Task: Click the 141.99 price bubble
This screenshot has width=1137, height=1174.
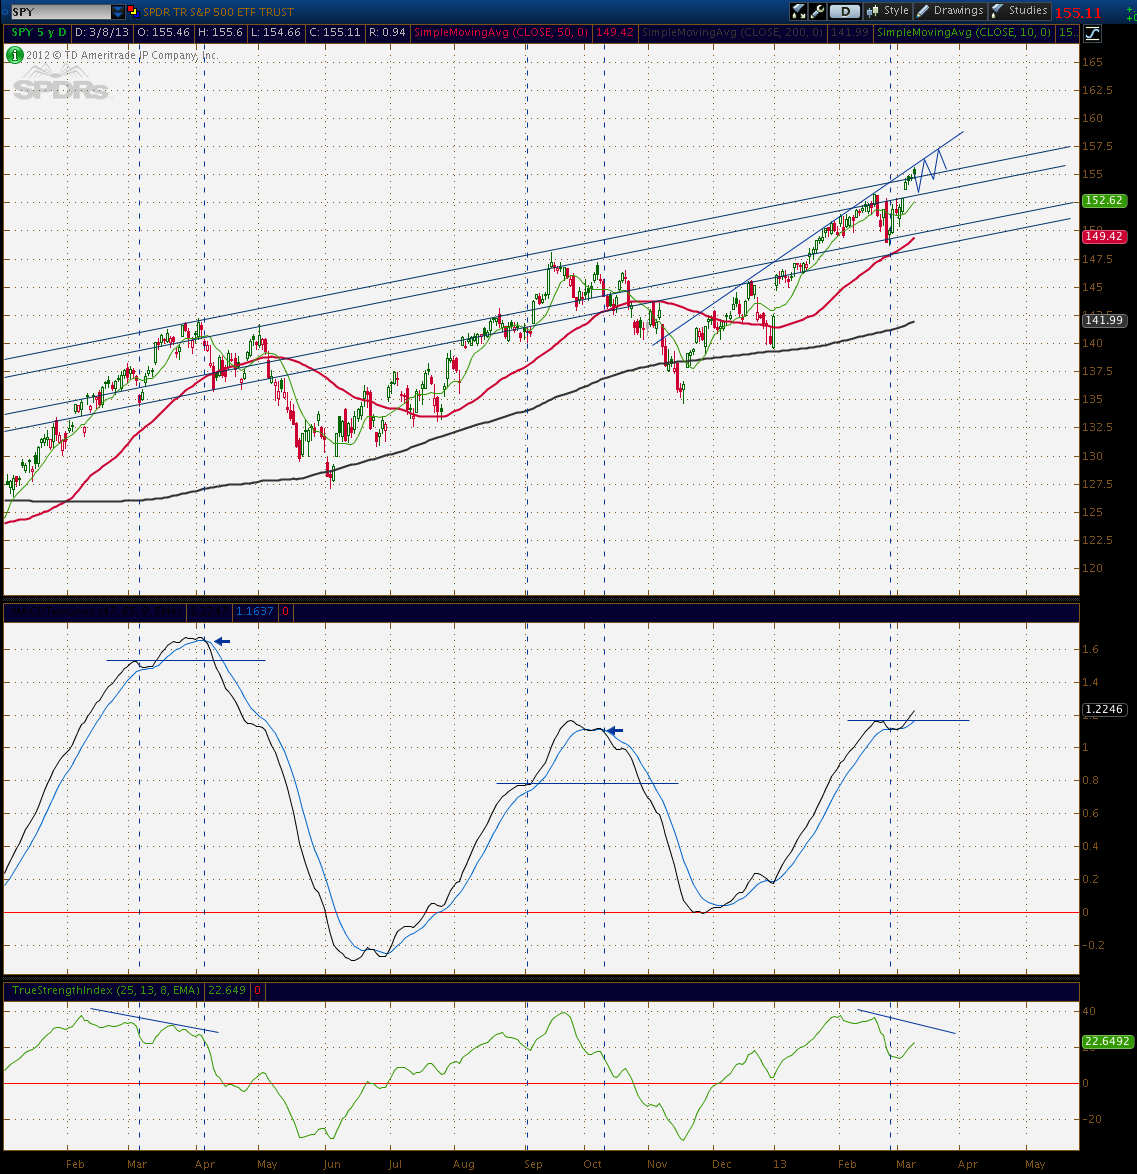Action: click(x=1105, y=320)
